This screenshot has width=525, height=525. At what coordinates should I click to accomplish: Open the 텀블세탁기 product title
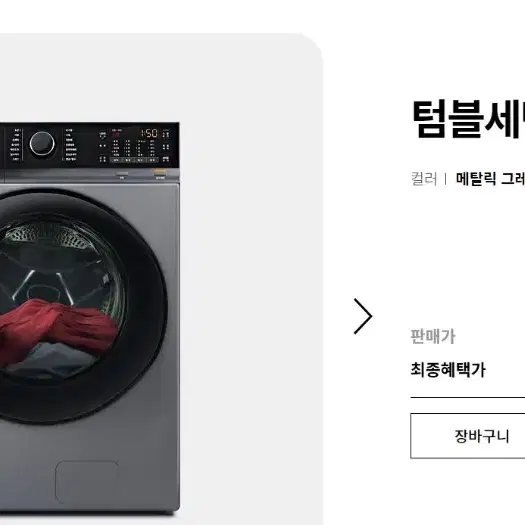tap(469, 119)
